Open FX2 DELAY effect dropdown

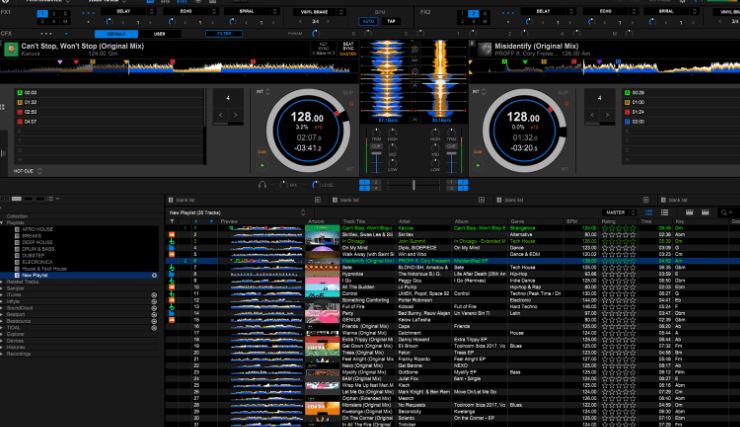(547, 11)
